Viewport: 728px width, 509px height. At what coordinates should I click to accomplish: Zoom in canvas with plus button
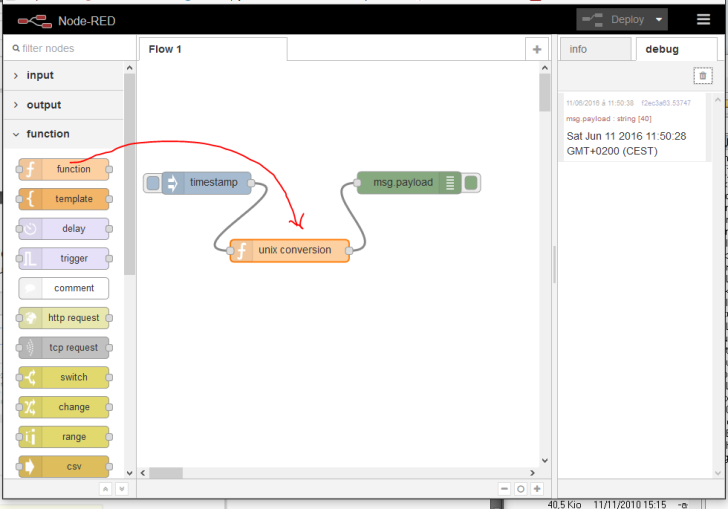(x=537, y=489)
